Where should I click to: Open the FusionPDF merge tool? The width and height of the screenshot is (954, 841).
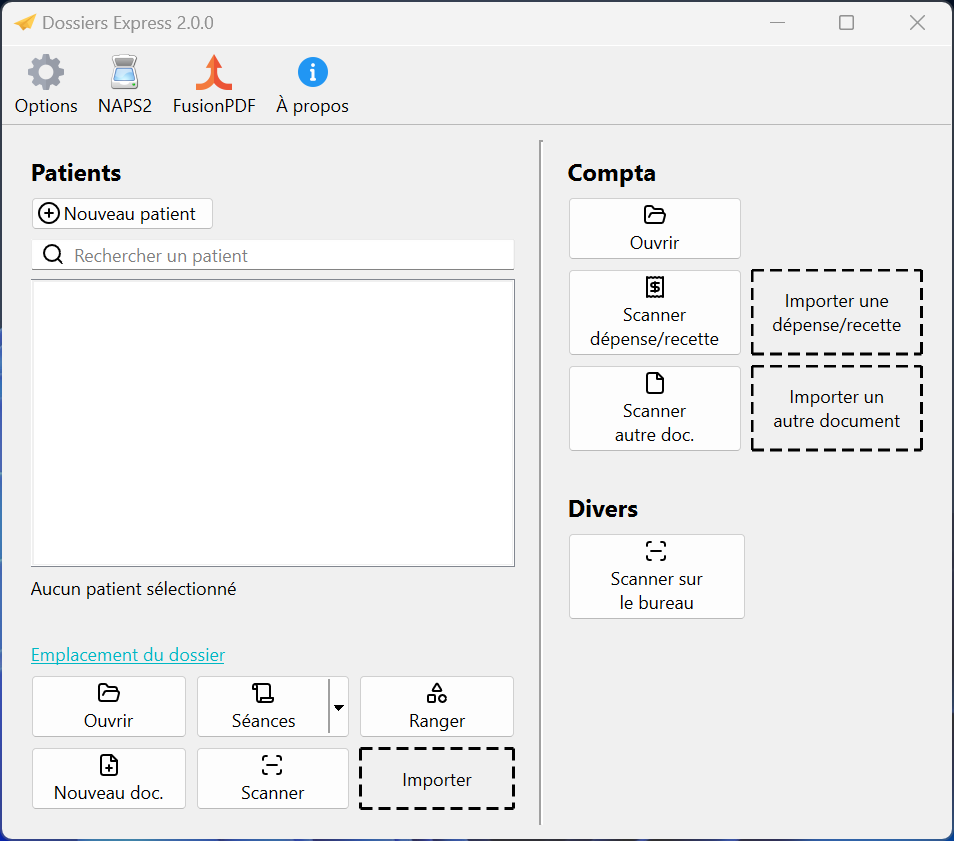[x=213, y=85]
